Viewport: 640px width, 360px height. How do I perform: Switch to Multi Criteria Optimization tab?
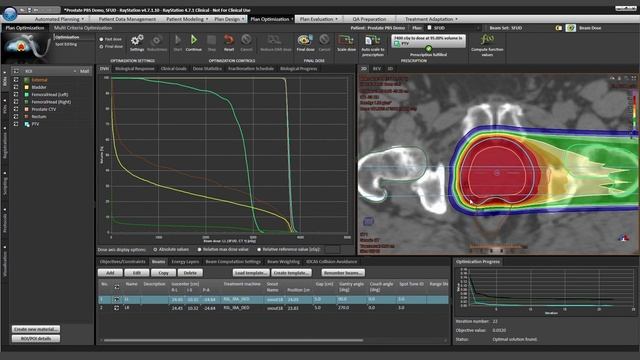click(83, 28)
